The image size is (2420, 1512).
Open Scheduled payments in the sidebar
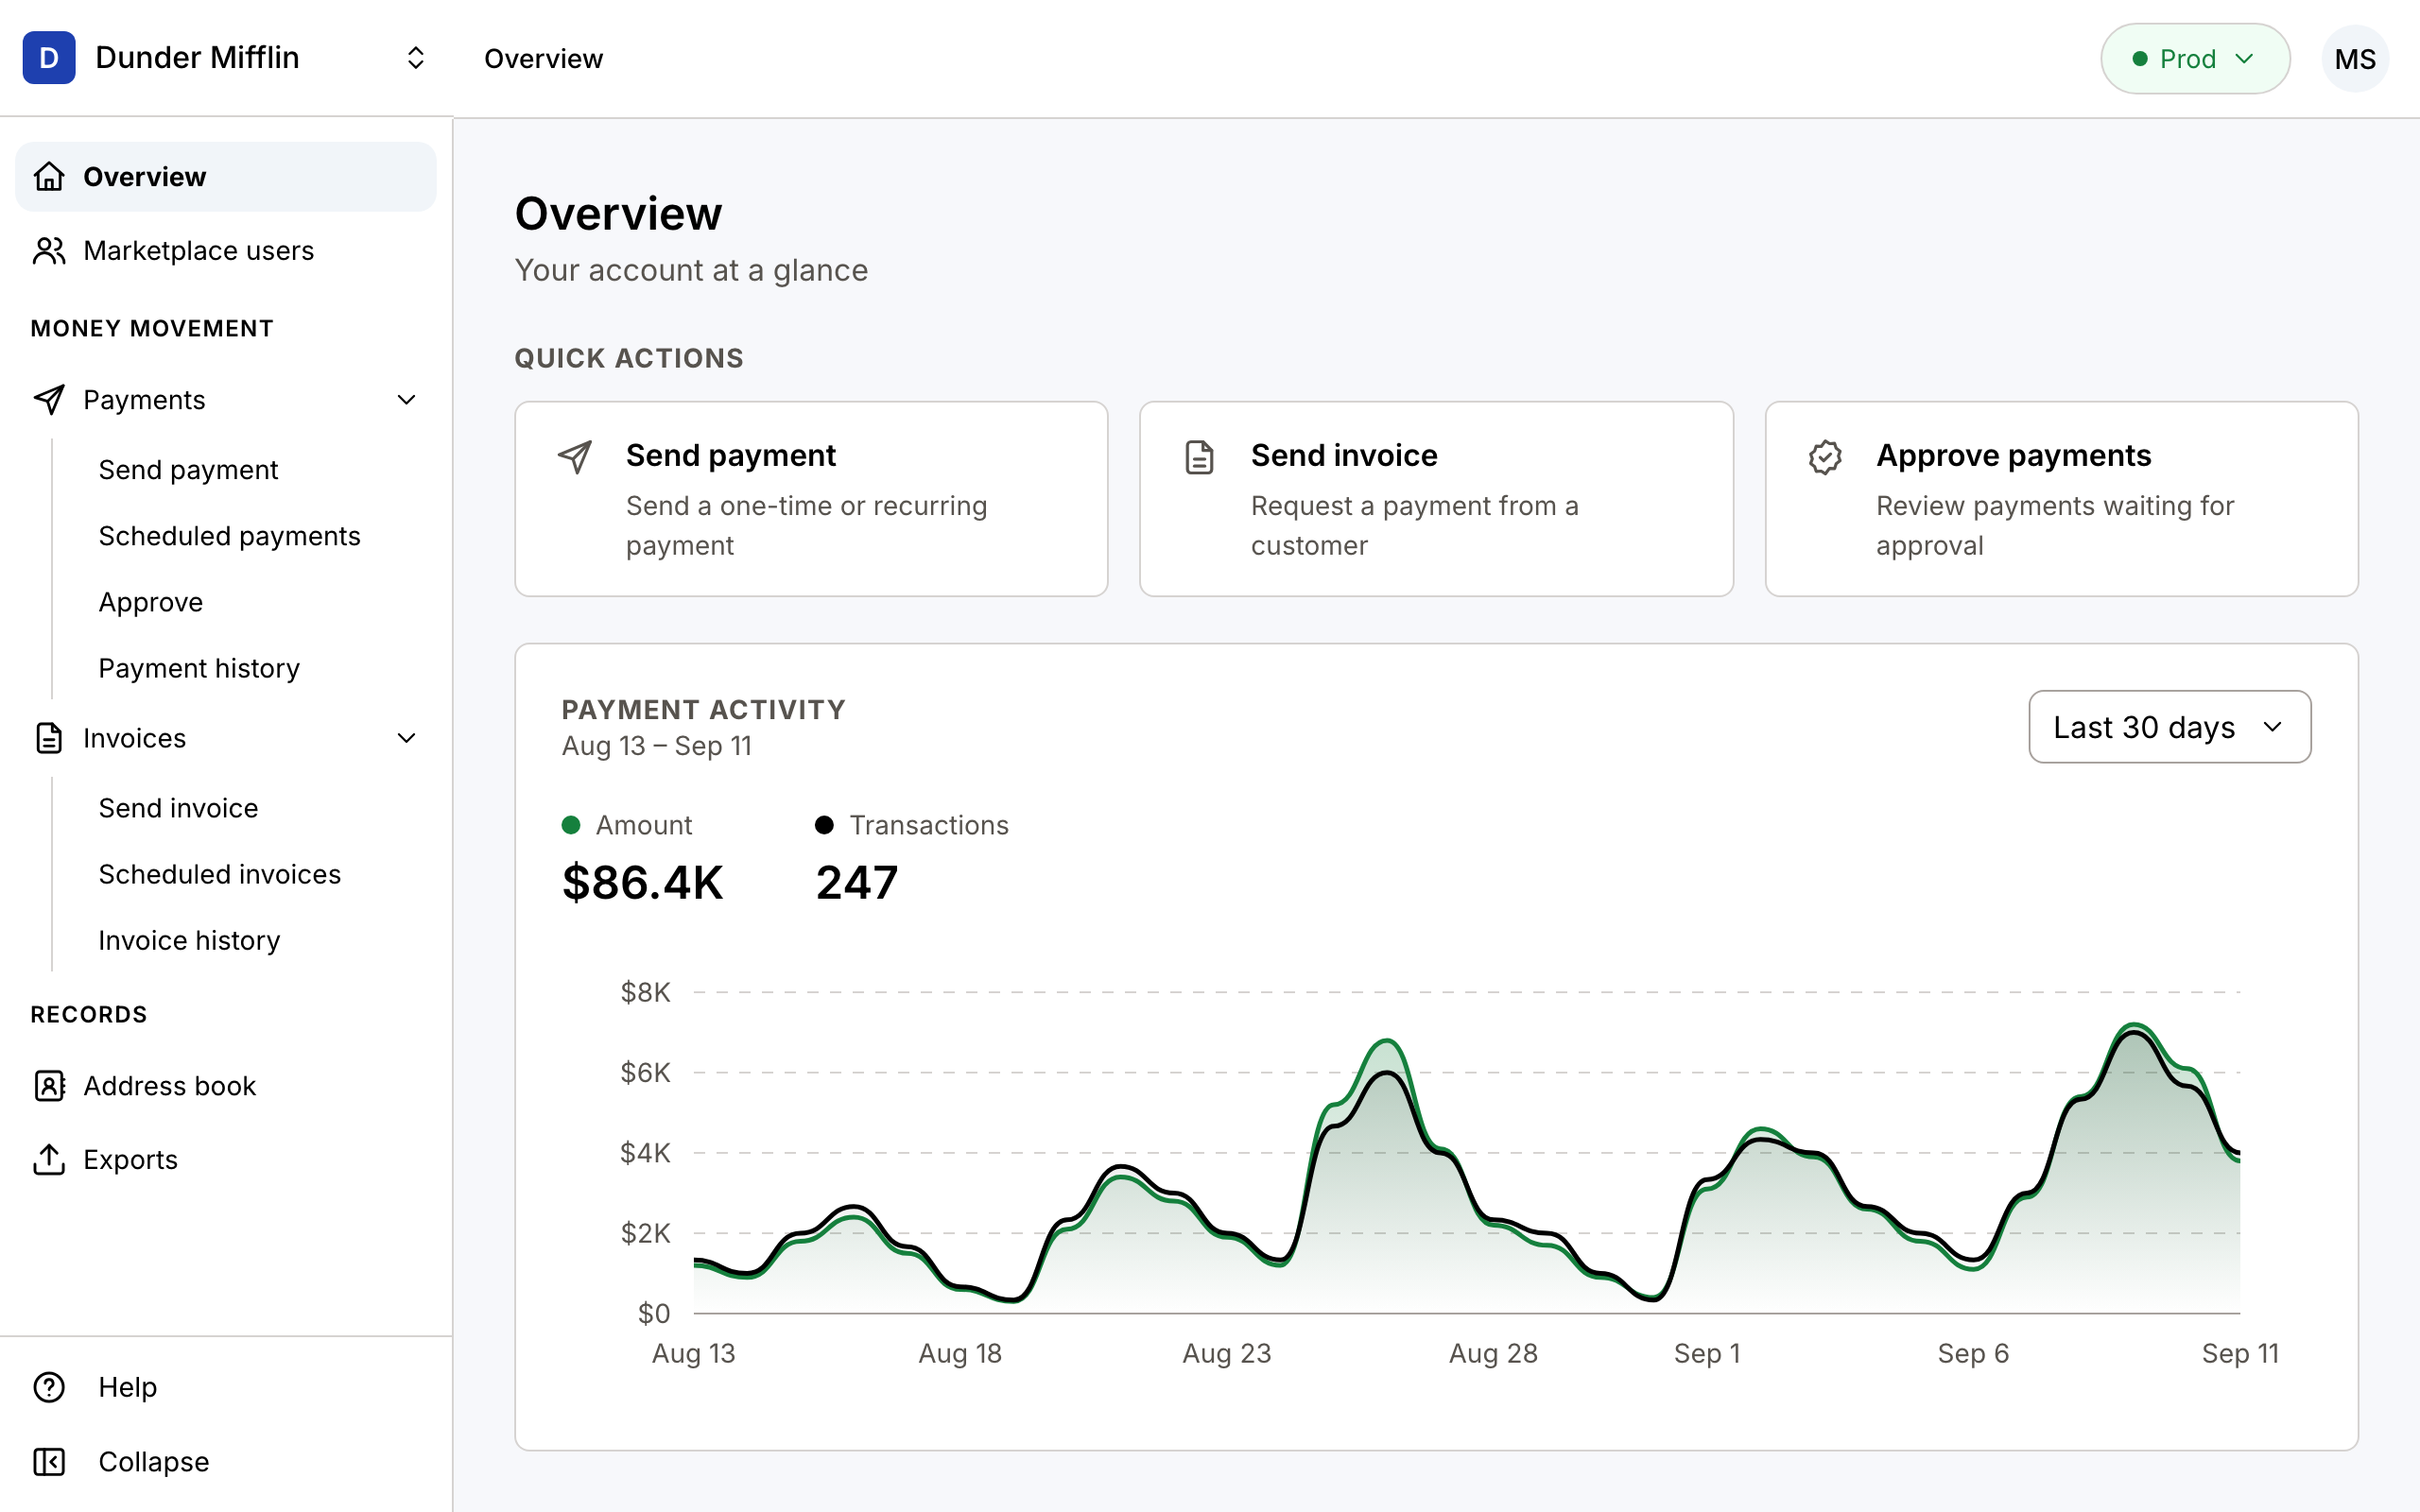tap(229, 536)
